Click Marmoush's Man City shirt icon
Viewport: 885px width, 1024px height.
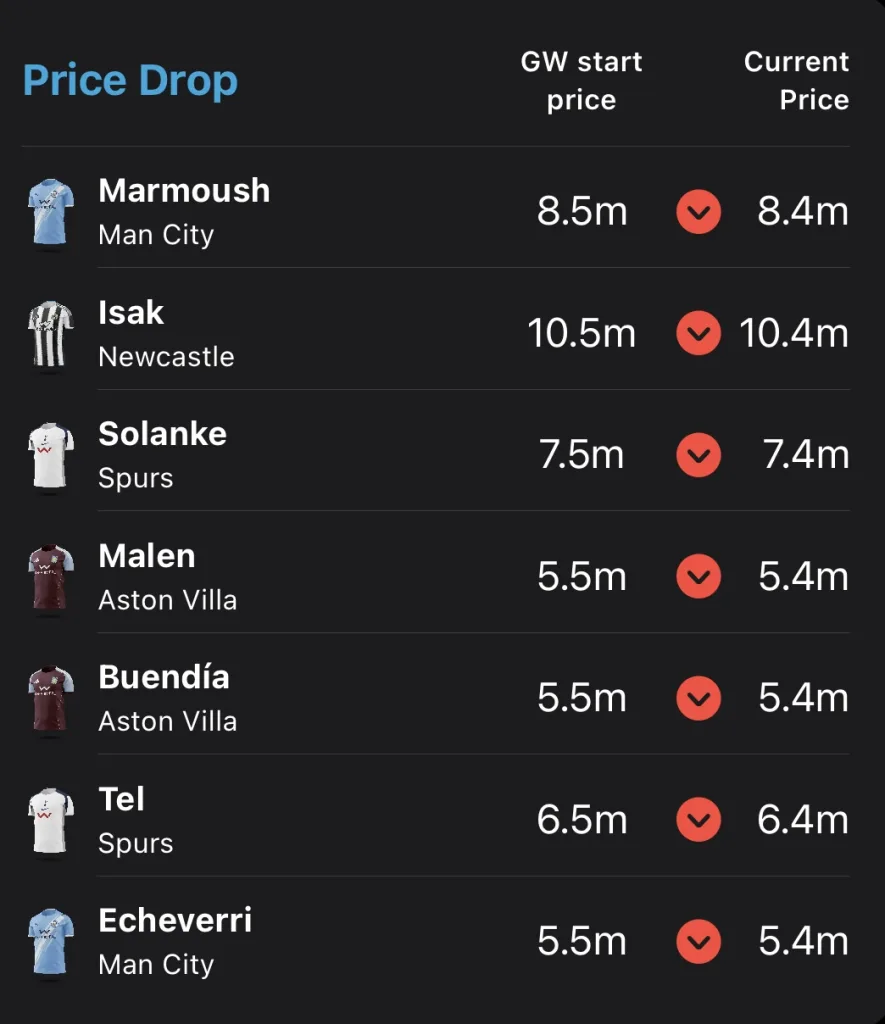point(50,212)
